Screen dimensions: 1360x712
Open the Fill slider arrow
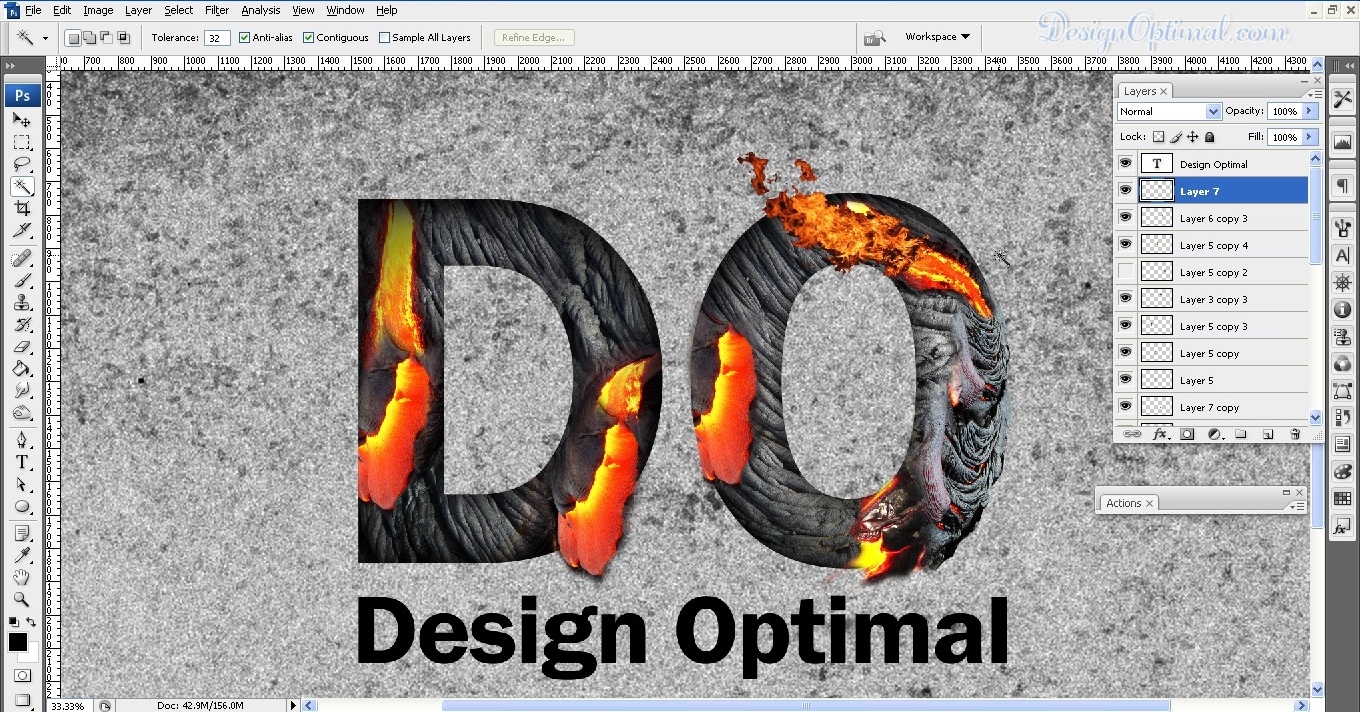tap(1310, 137)
